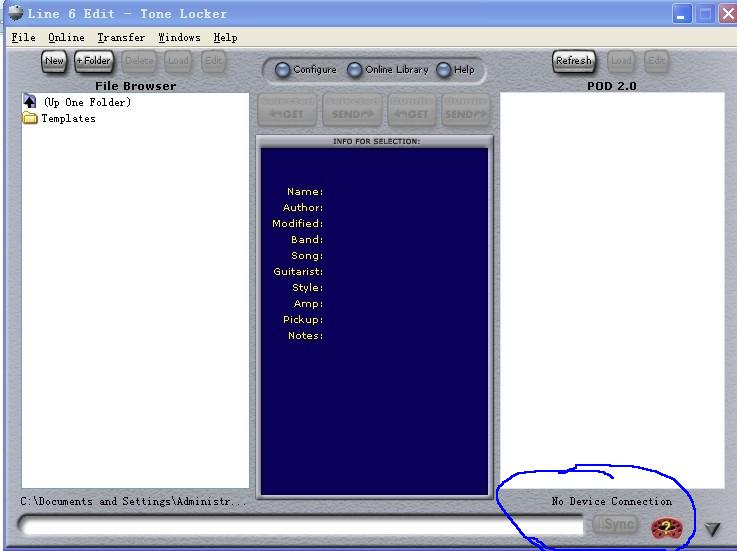This screenshot has width=737, height=551.
Task: Click the first SEND transfer button
Action: [x=352, y=110]
